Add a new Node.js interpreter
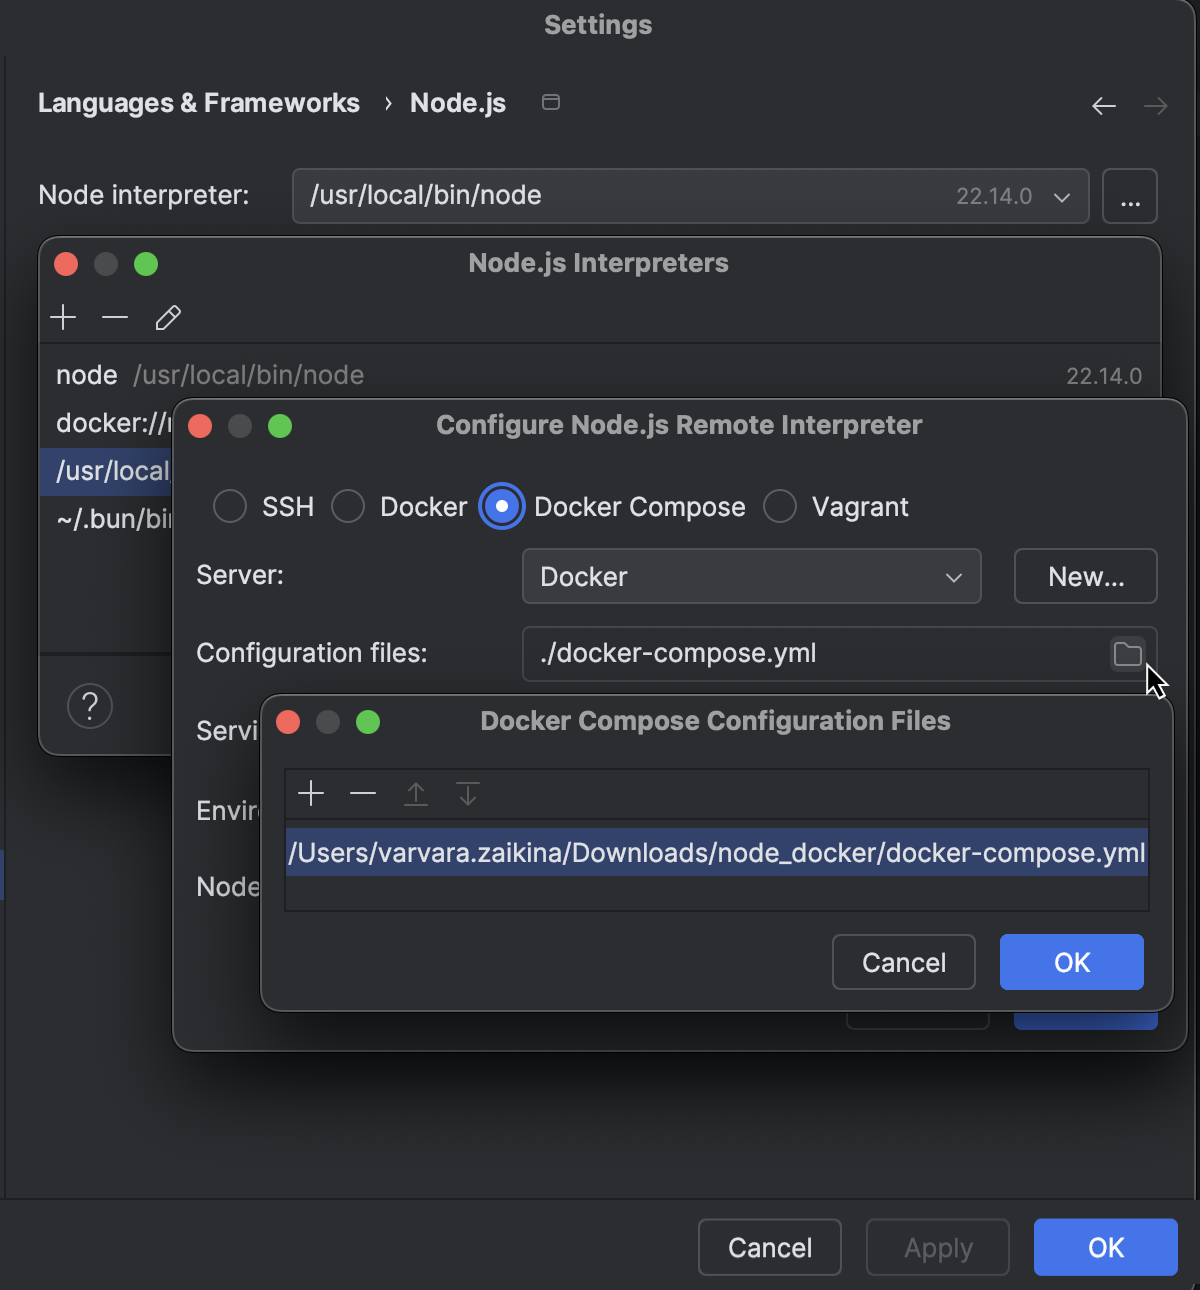Screen dimensions: 1200x1290 63,317
